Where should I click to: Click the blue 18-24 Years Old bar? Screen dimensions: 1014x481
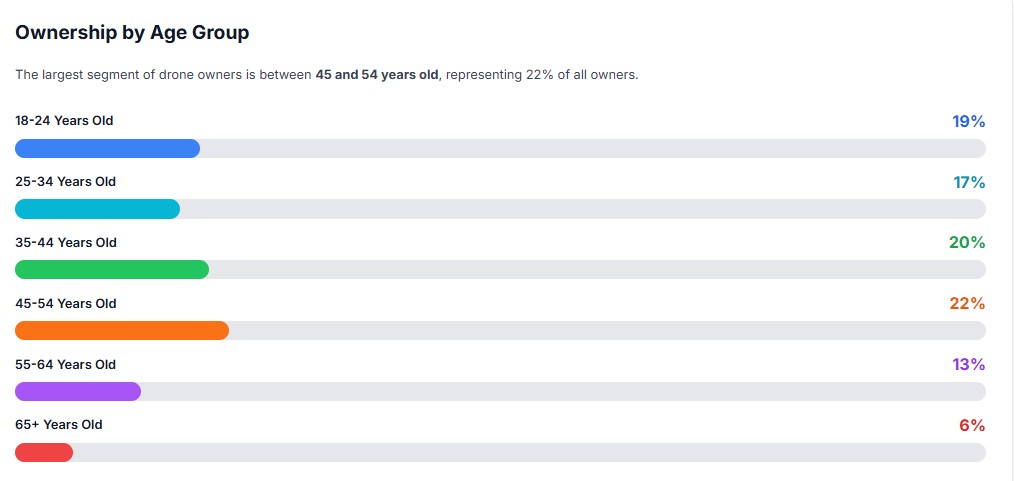click(x=107, y=149)
